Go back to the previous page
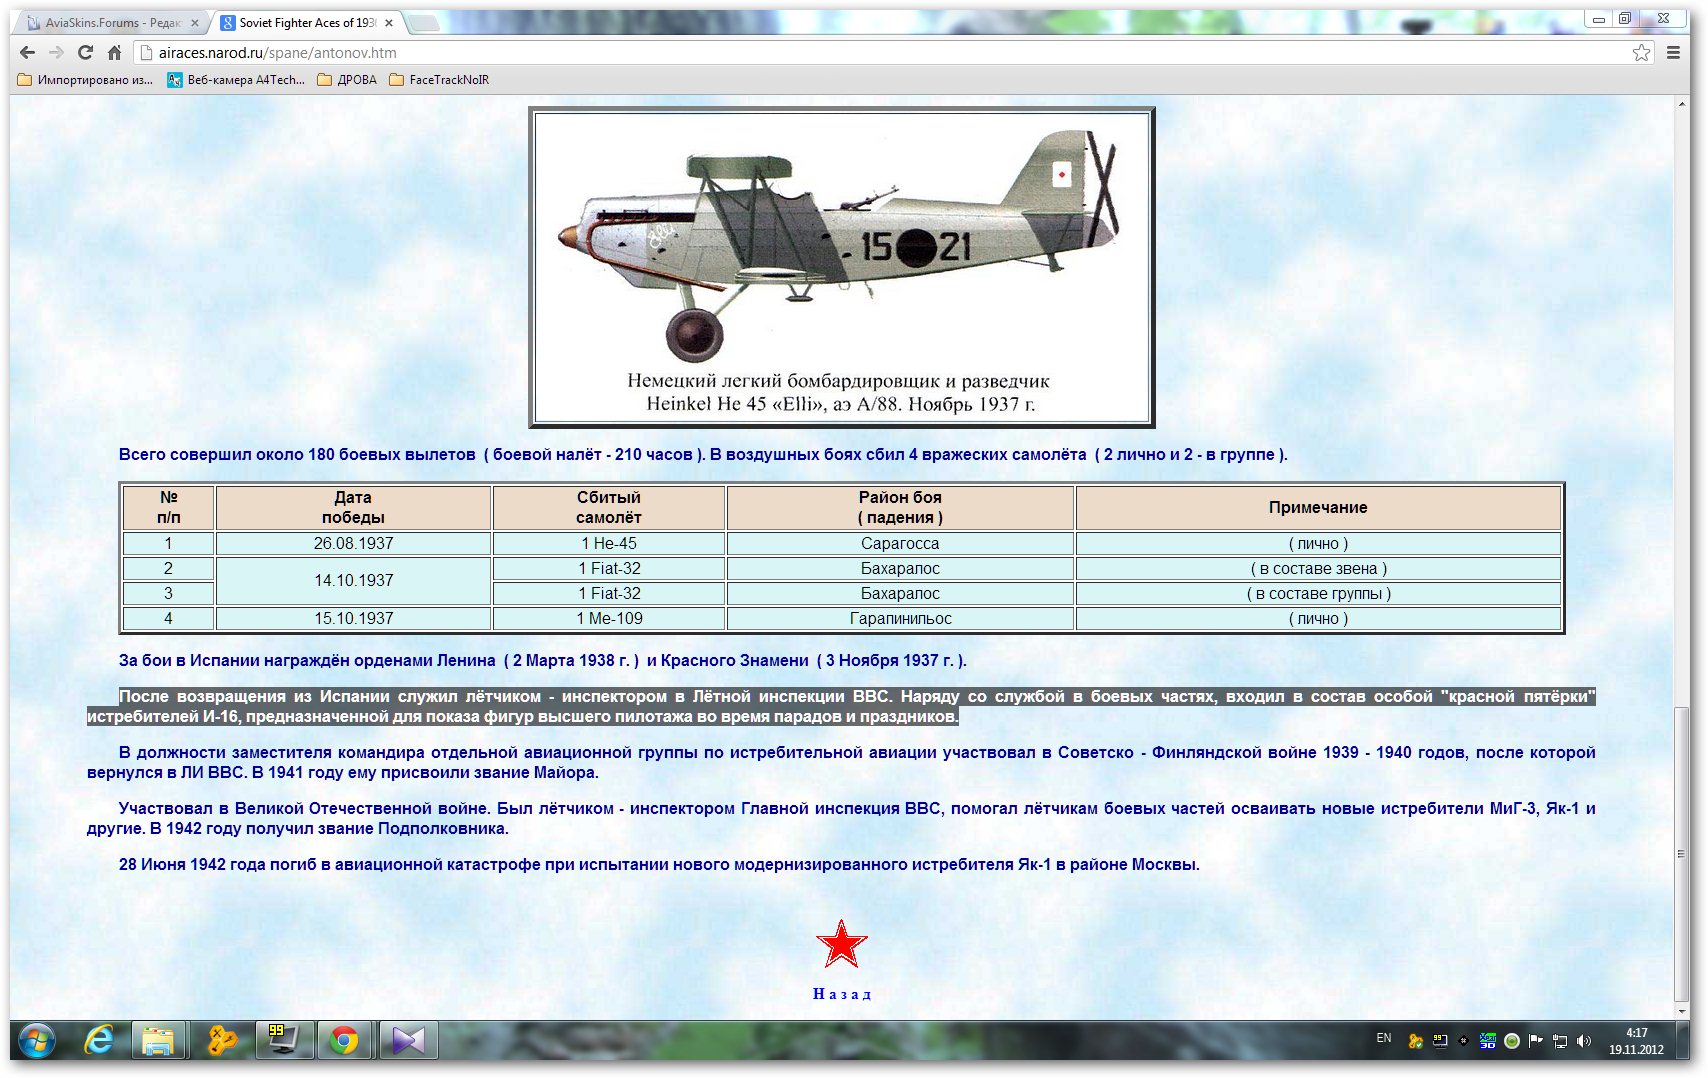Screen dimensions: 1708x1078 pyautogui.click(x=27, y=53)
